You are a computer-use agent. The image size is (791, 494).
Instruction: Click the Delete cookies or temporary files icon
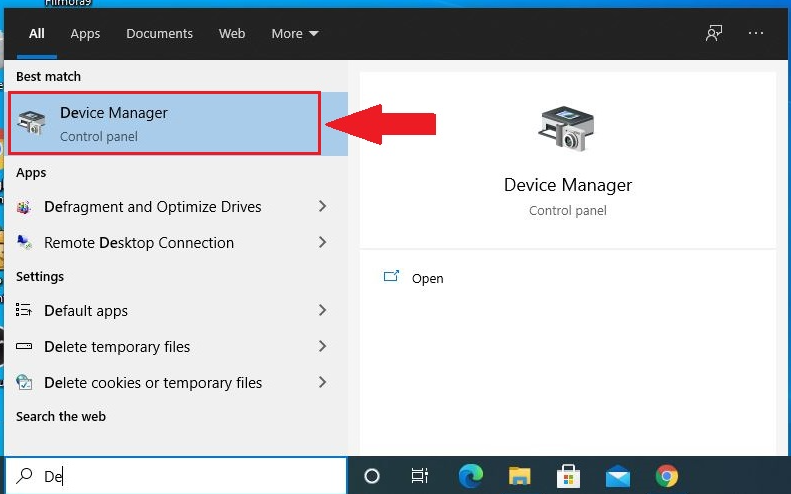pos(24,382)
